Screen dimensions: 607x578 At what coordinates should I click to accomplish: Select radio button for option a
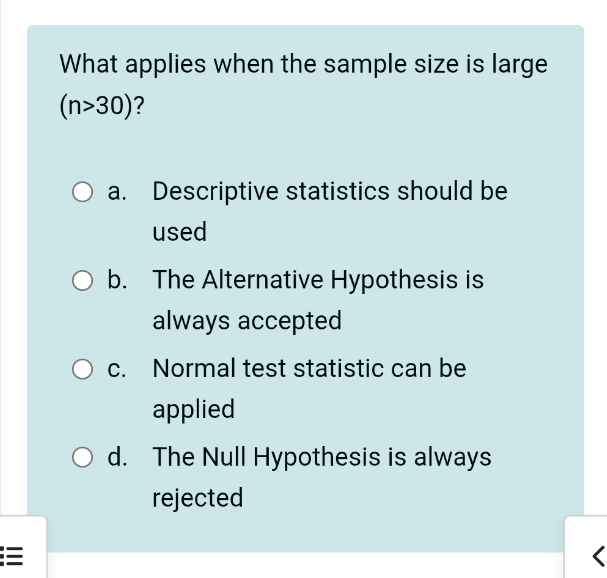82,192
